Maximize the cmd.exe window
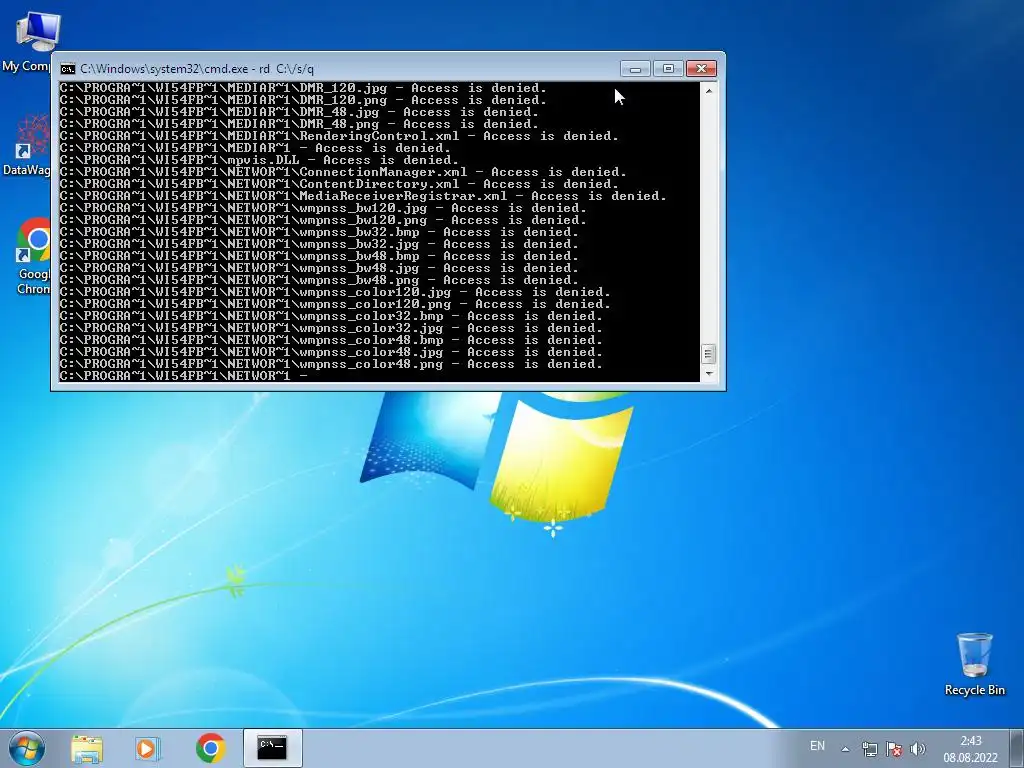This screenshot has width=1024, height=768. 668,69
